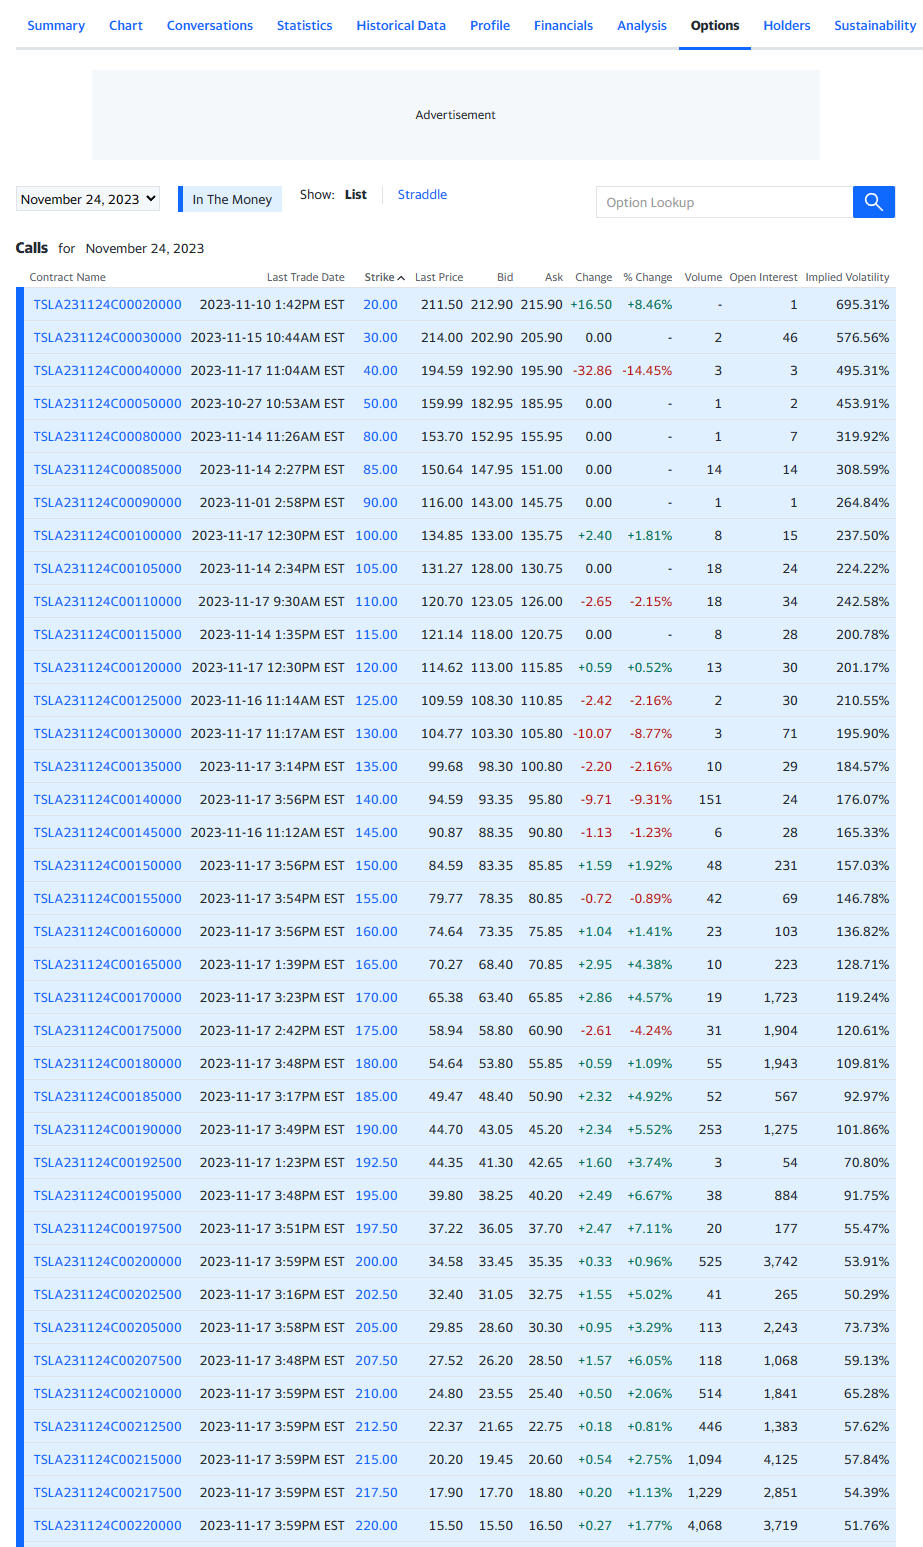The image size is (923, 1547).
Task: Open contract TSLA231124C00085000
Action: click(108, 469)
